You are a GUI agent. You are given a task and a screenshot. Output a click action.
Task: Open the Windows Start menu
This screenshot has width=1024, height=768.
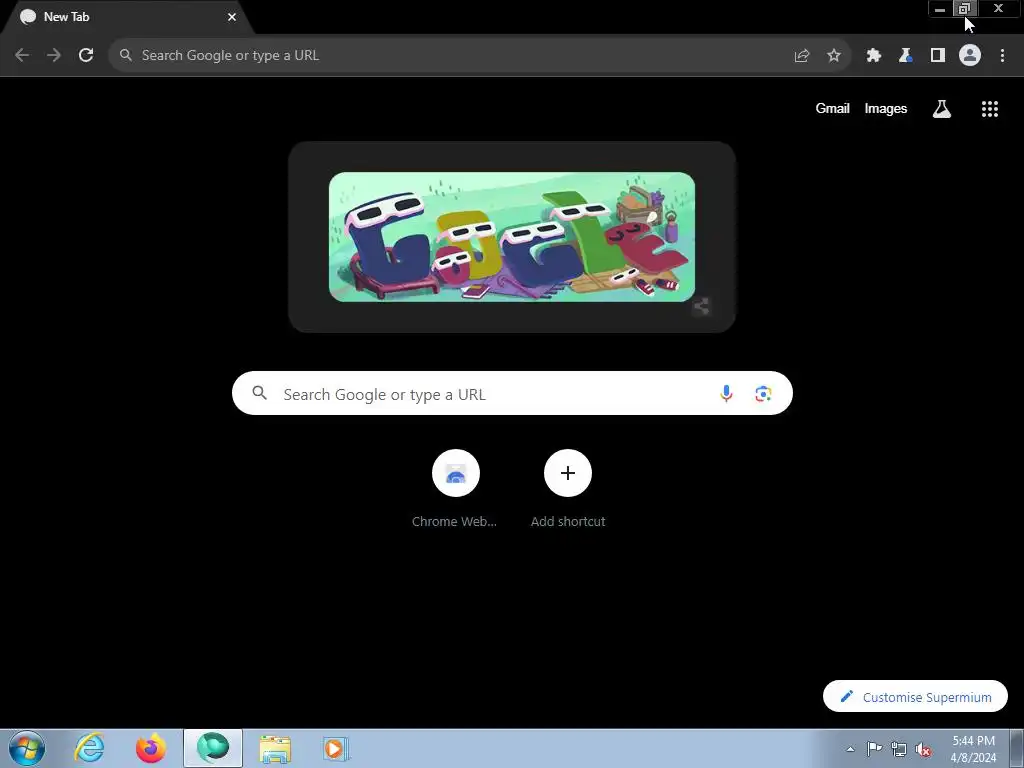[27, 748]
